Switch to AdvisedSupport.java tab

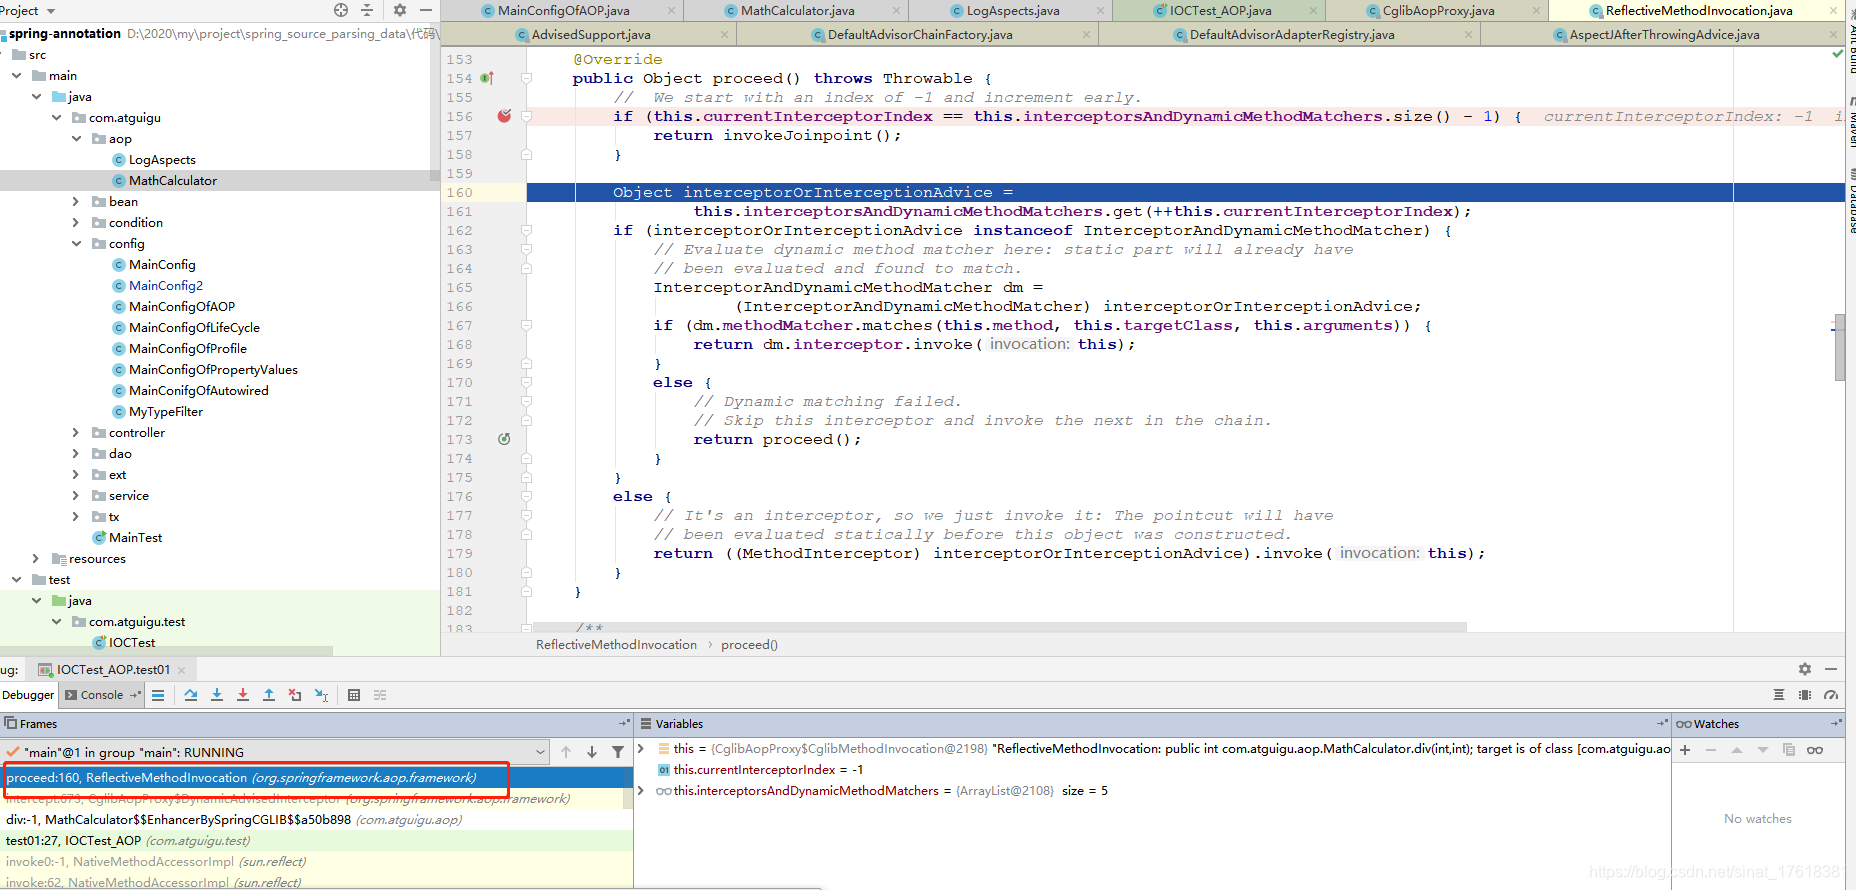pos(590,34)
